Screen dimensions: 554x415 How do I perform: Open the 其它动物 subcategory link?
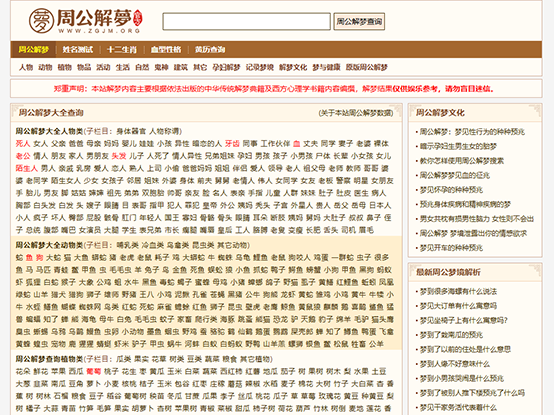pyautogui.click(x=232, y=245)
